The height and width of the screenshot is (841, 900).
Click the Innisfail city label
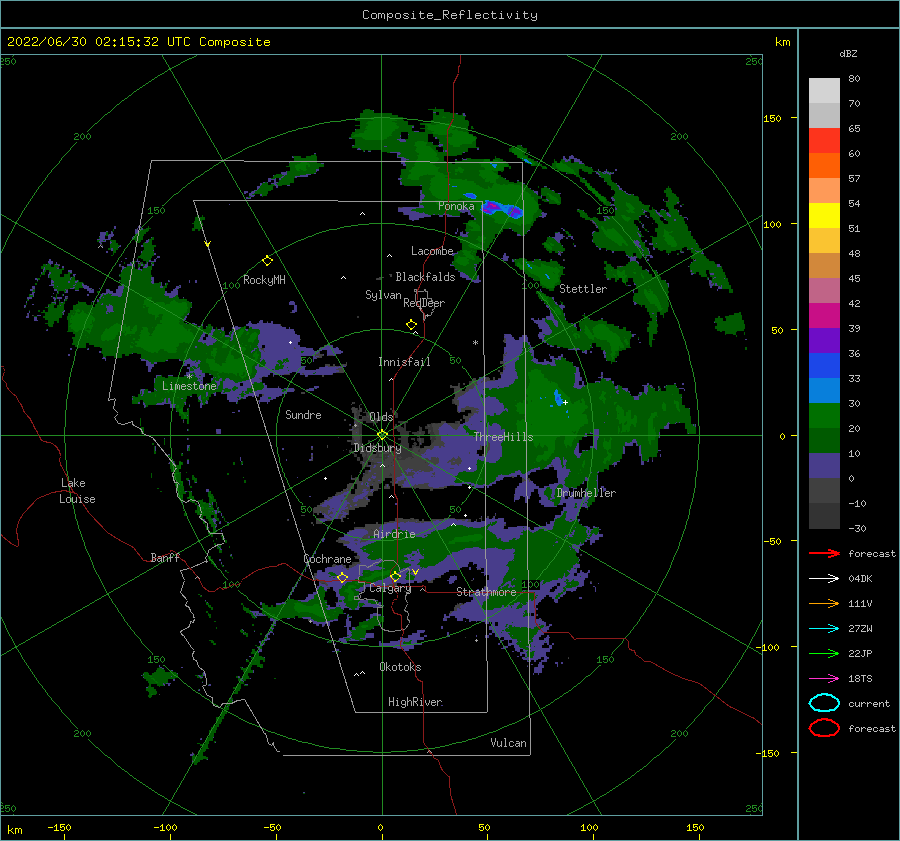coord(404,362)
